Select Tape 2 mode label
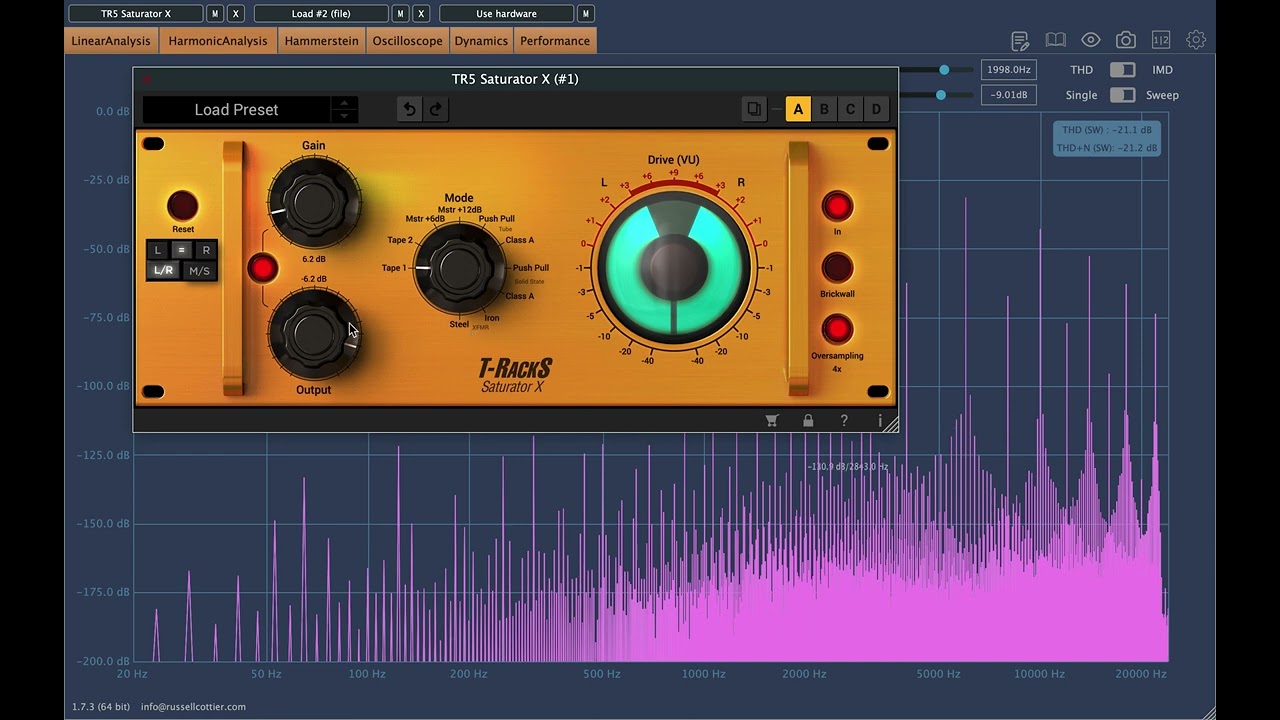 (400, 241)
